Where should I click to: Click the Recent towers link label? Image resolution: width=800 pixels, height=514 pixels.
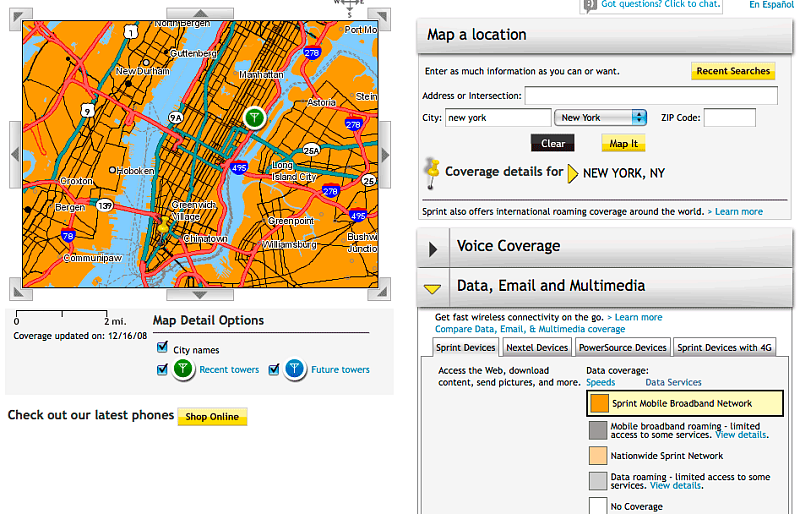coord(229,370)
